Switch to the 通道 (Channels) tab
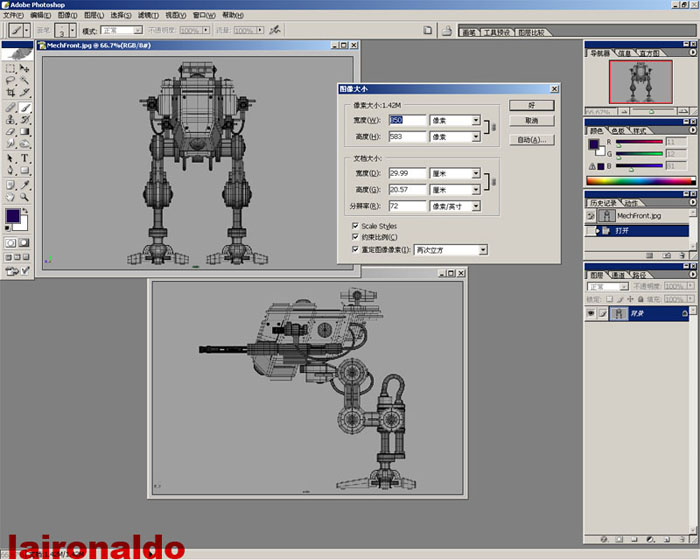 click(x=616, y=274)
